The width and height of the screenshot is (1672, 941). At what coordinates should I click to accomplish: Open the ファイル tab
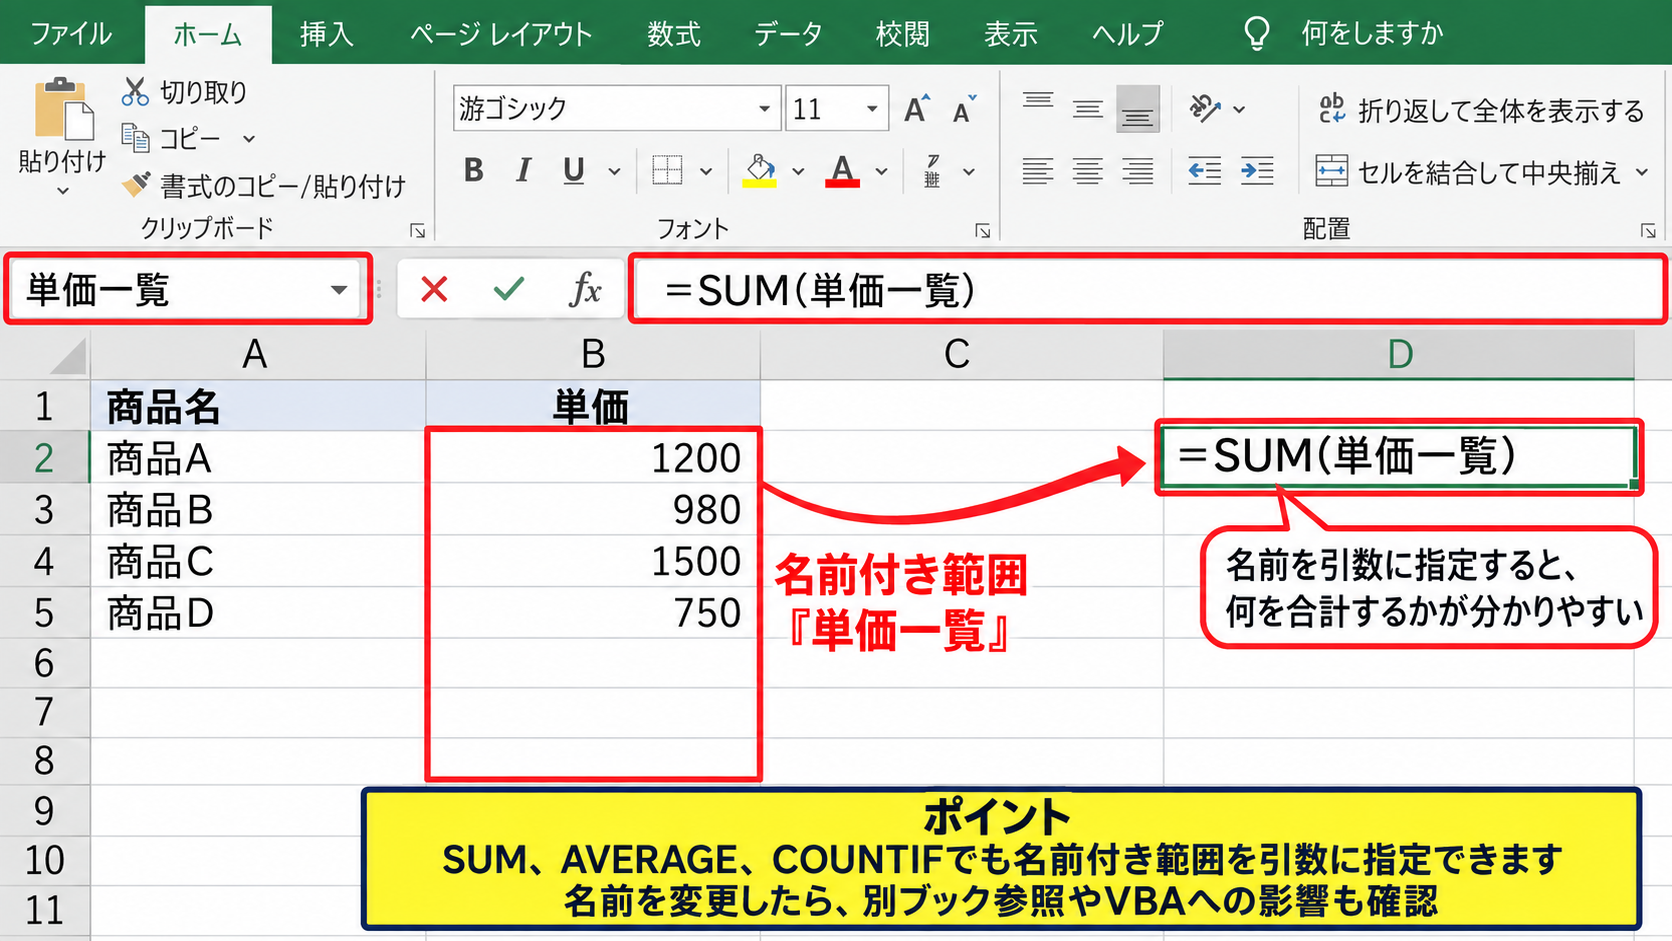click(x=71, y=33)
